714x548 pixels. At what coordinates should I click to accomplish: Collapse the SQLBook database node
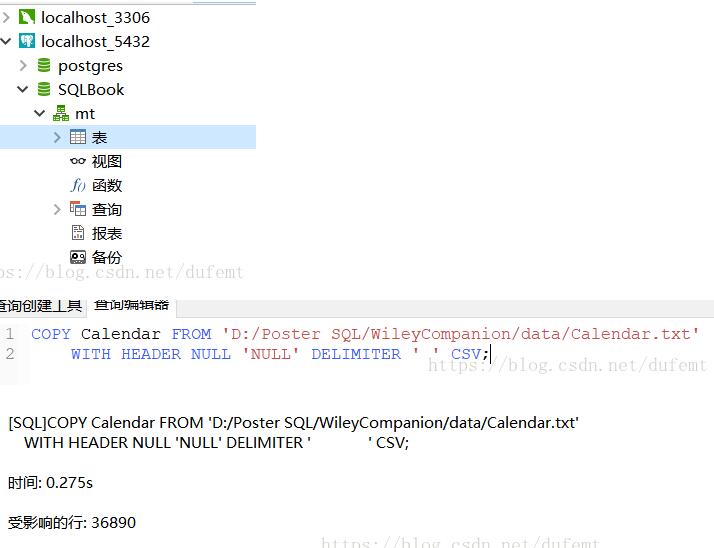(x=23, y=89)
